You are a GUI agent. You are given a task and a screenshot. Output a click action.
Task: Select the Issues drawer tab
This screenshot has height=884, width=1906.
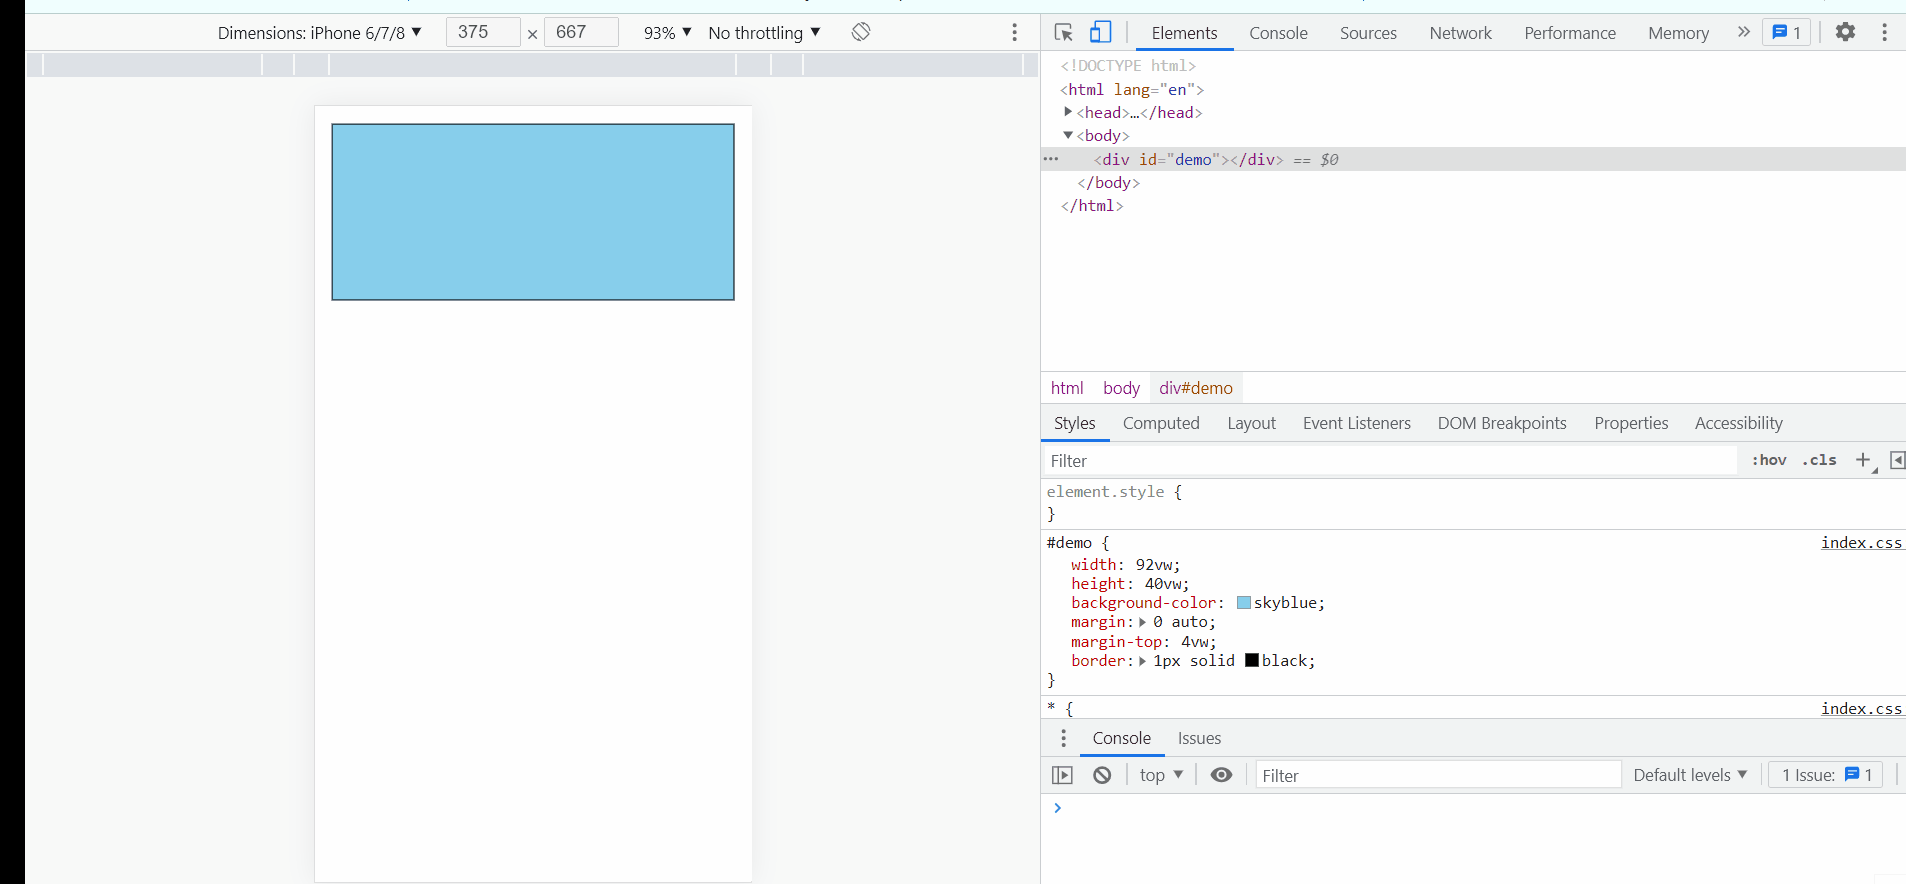point(1199,738)
